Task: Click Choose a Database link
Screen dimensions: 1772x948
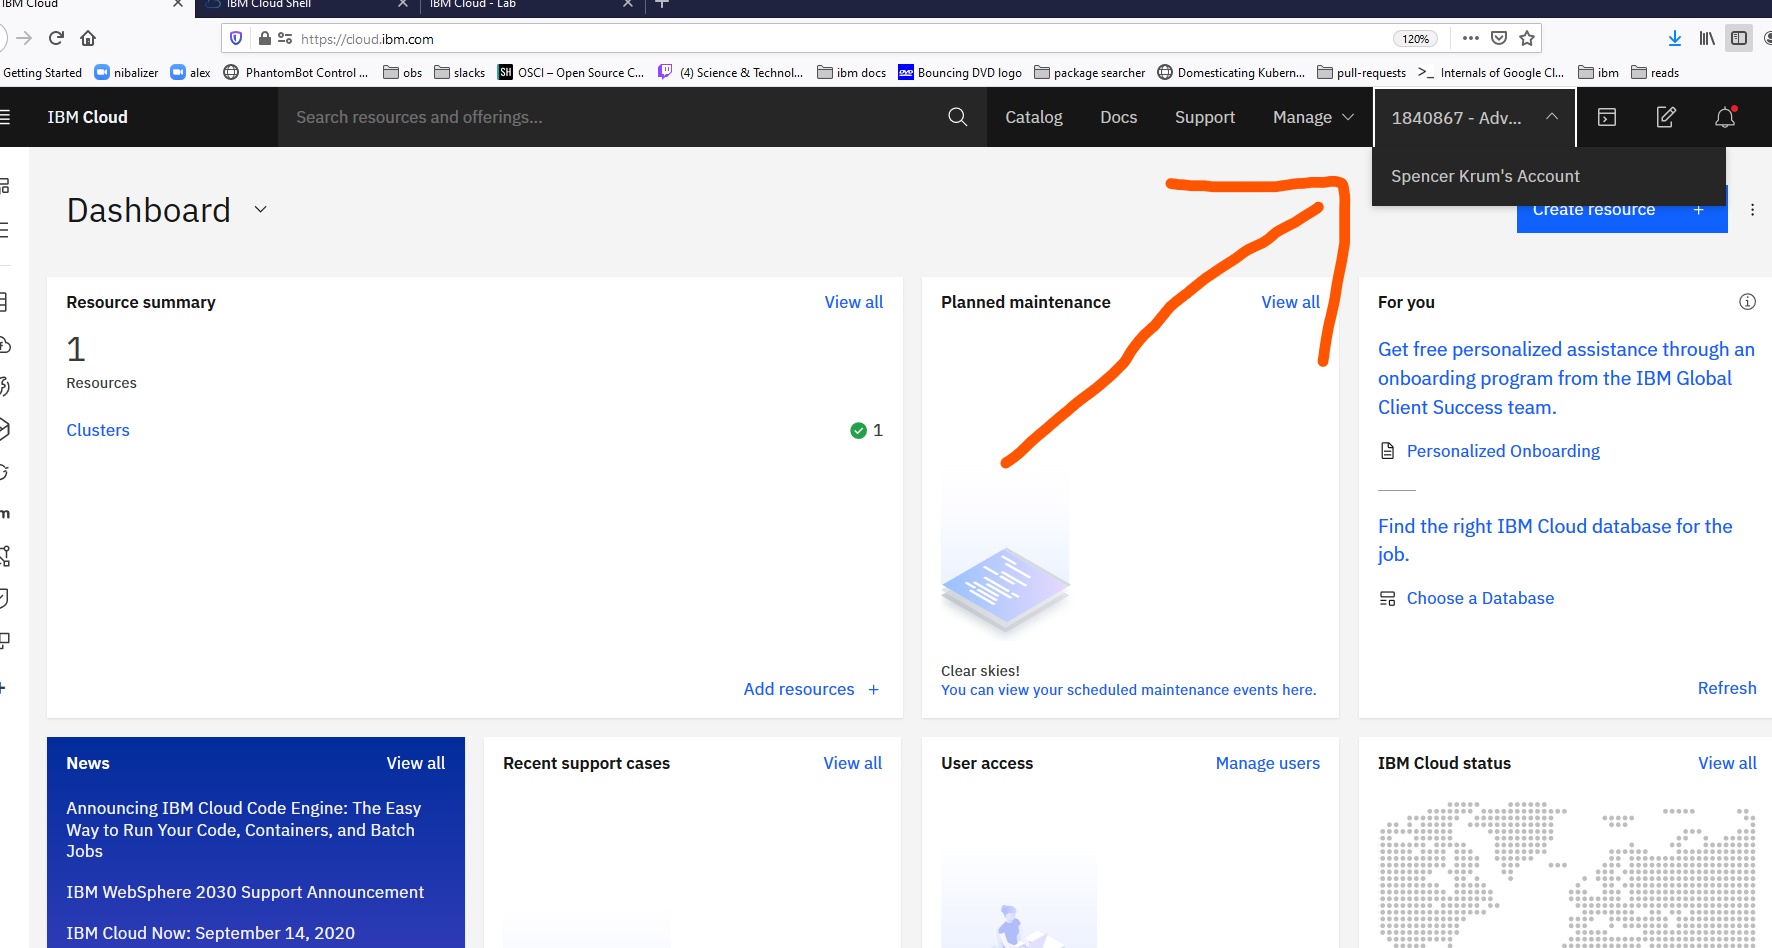Action: click(x=1480, y=598)
